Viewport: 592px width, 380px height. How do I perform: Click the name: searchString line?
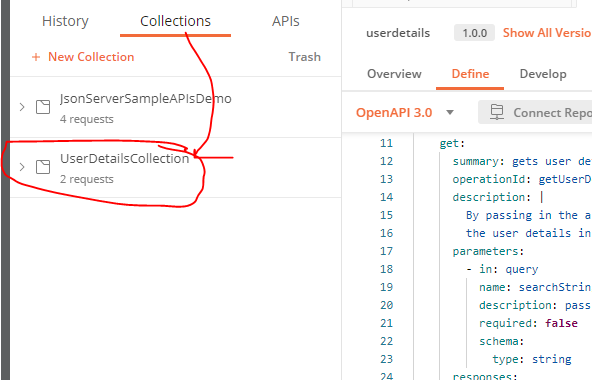535,287
